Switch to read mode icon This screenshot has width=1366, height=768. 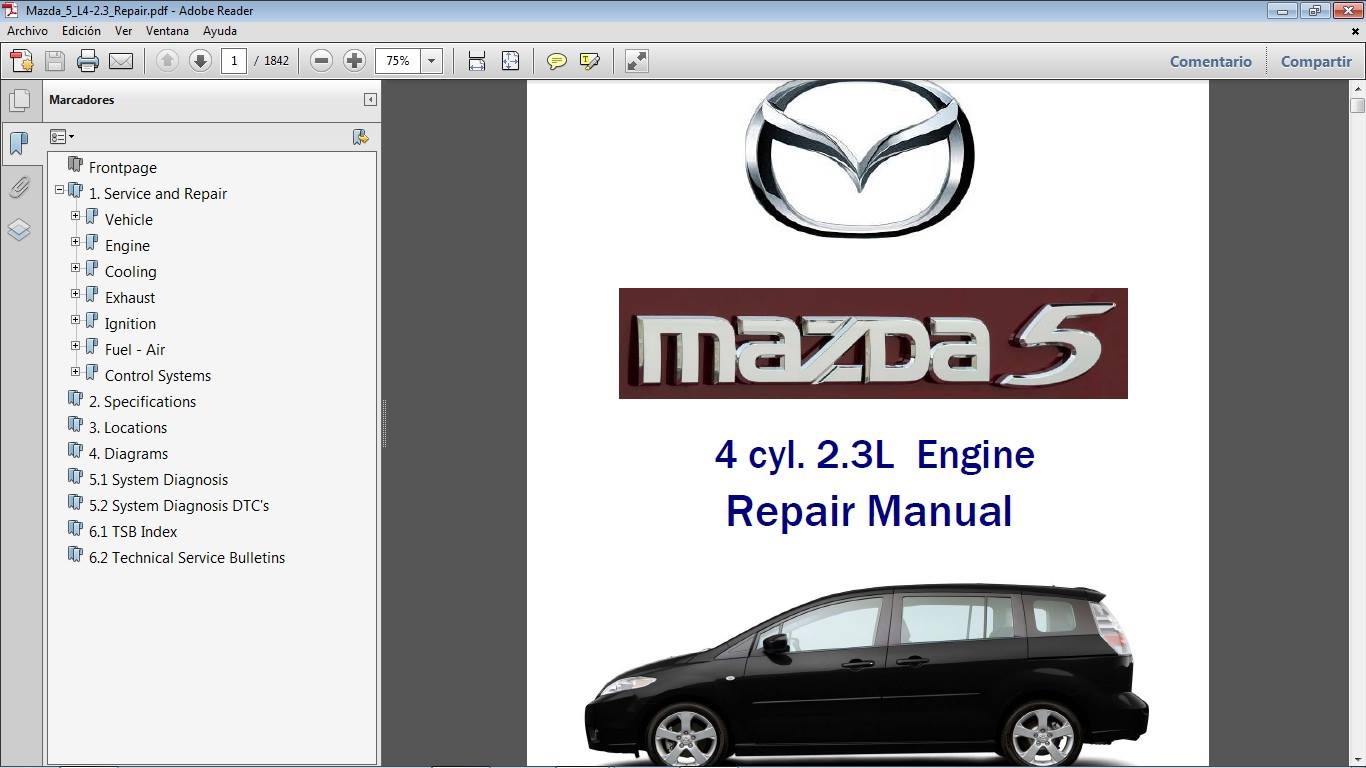click(637, 61)
